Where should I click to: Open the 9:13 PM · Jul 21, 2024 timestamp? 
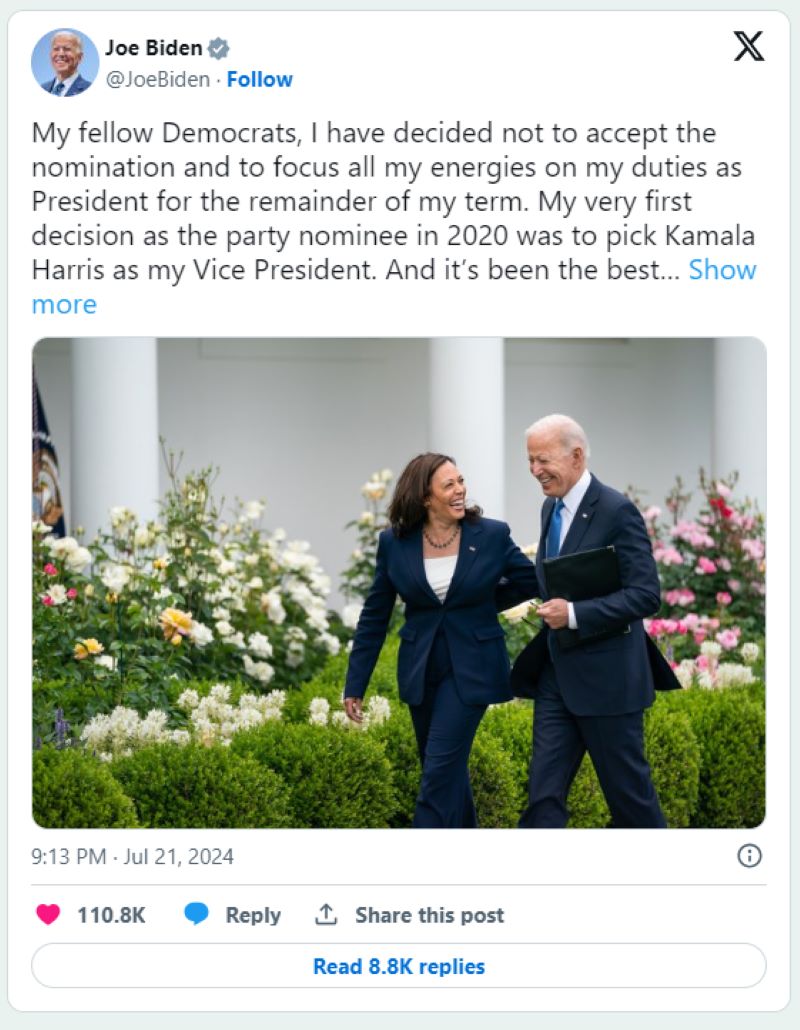click(x=133, y=857)
